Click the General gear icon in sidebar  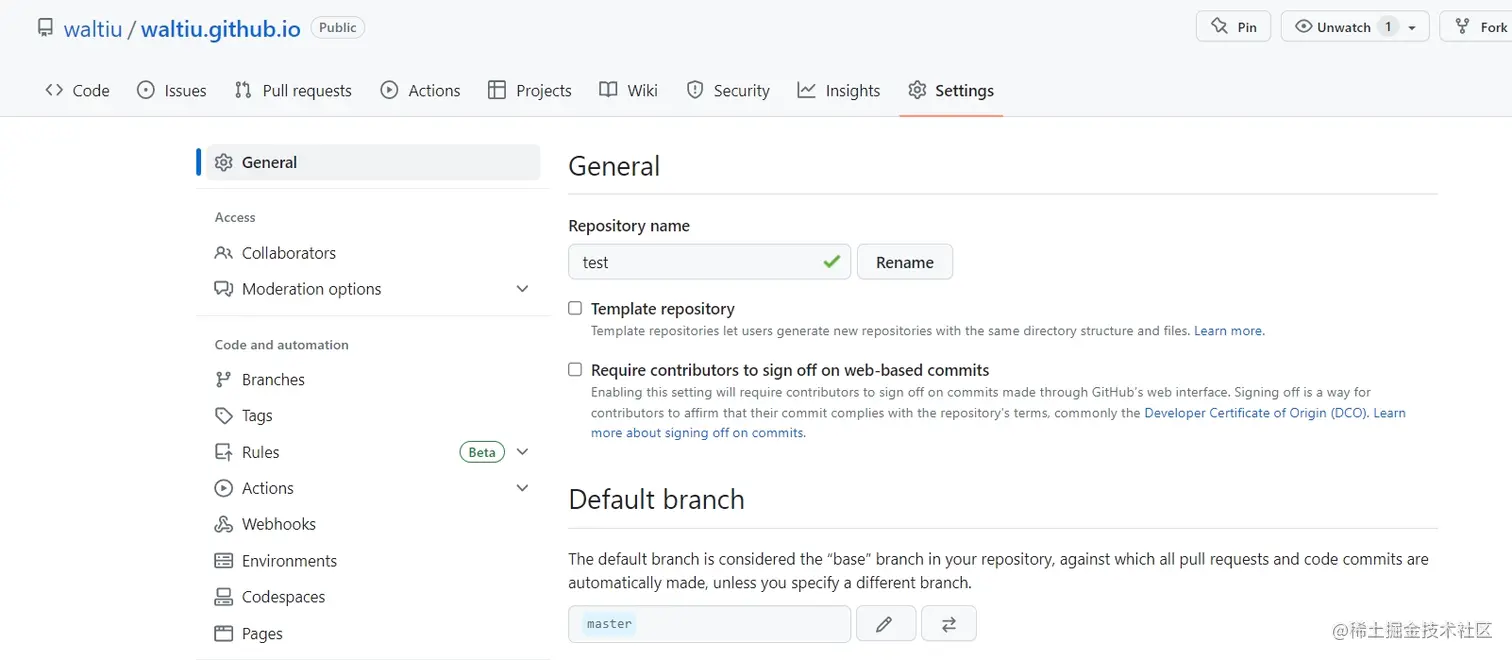224,162
